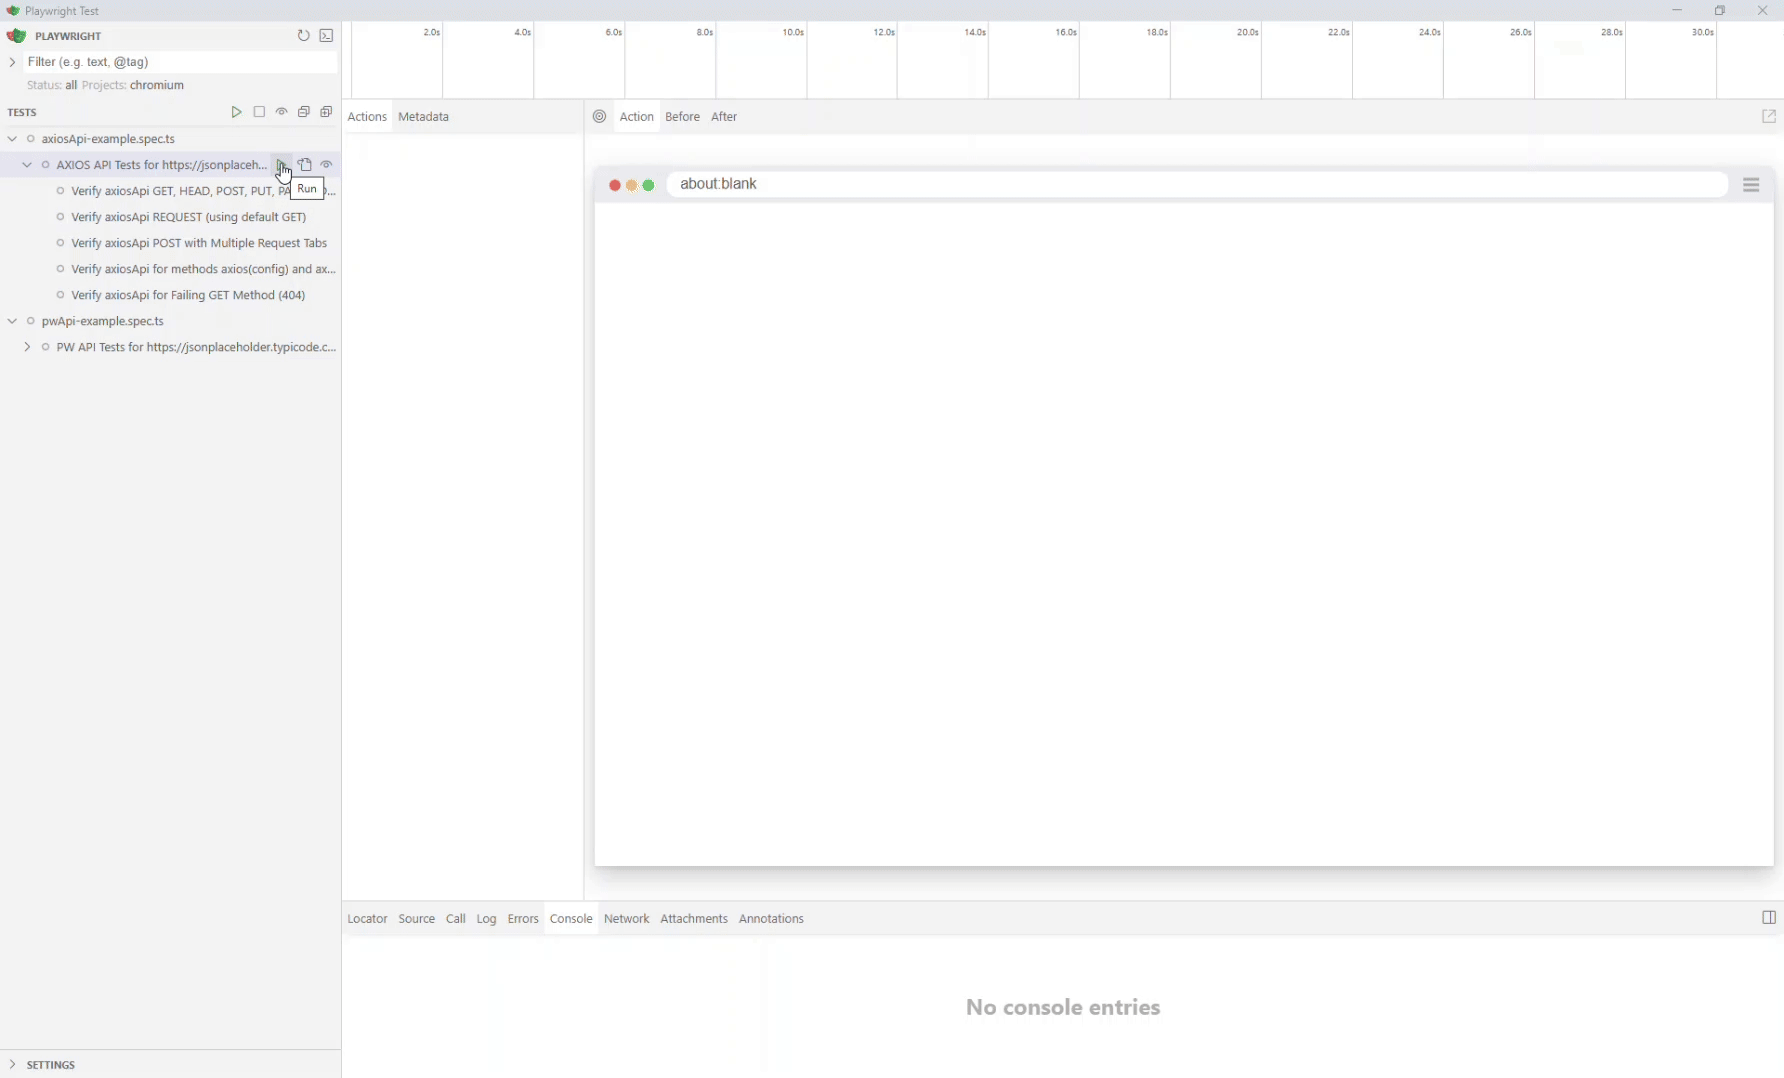The height and width of the screenshot is (1078, 1784).
Task: Open the Source tab
Action: coord(416,919)
